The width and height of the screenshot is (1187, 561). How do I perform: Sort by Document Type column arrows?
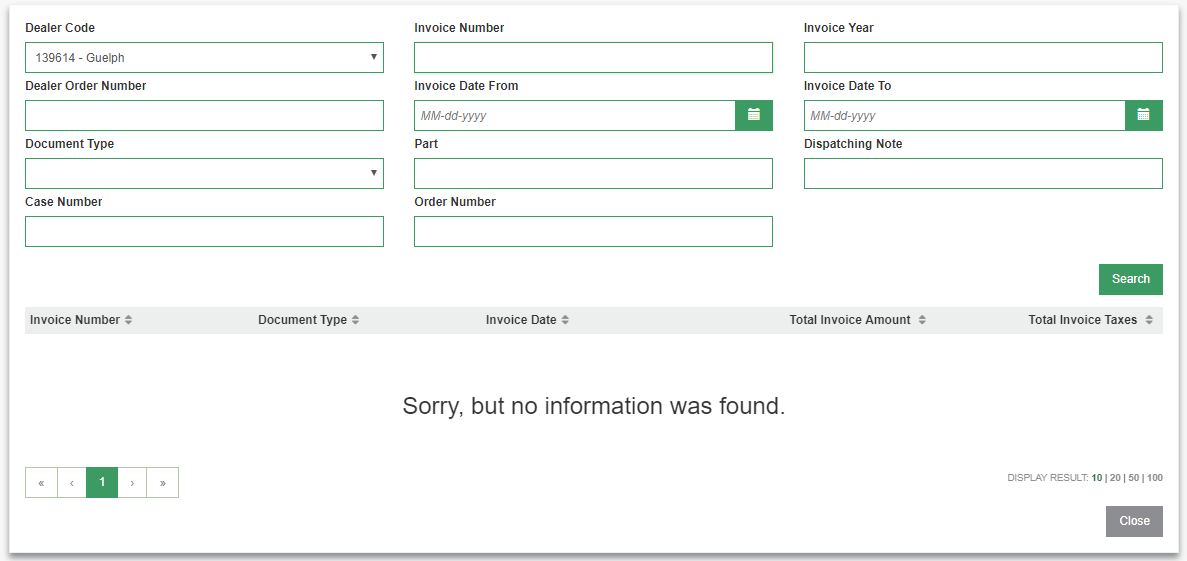pyautogui.click(x=355, y=320)
